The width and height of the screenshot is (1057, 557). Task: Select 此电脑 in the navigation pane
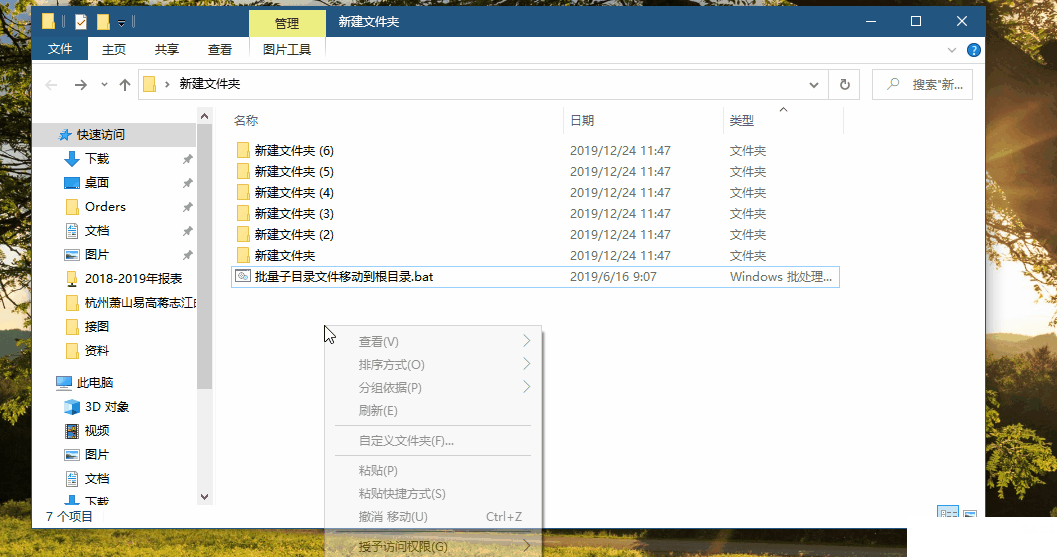(94, 382)
